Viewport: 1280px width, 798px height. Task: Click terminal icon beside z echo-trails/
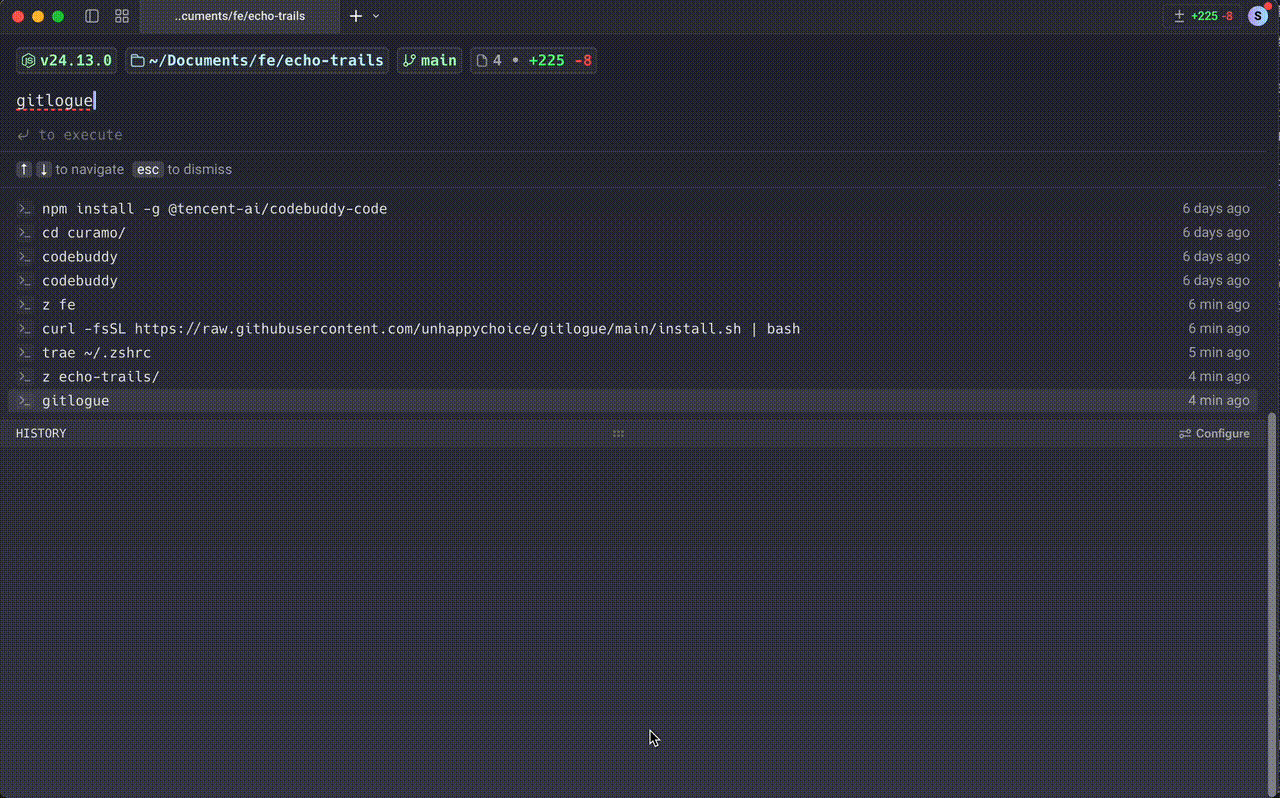pos(25,377)
